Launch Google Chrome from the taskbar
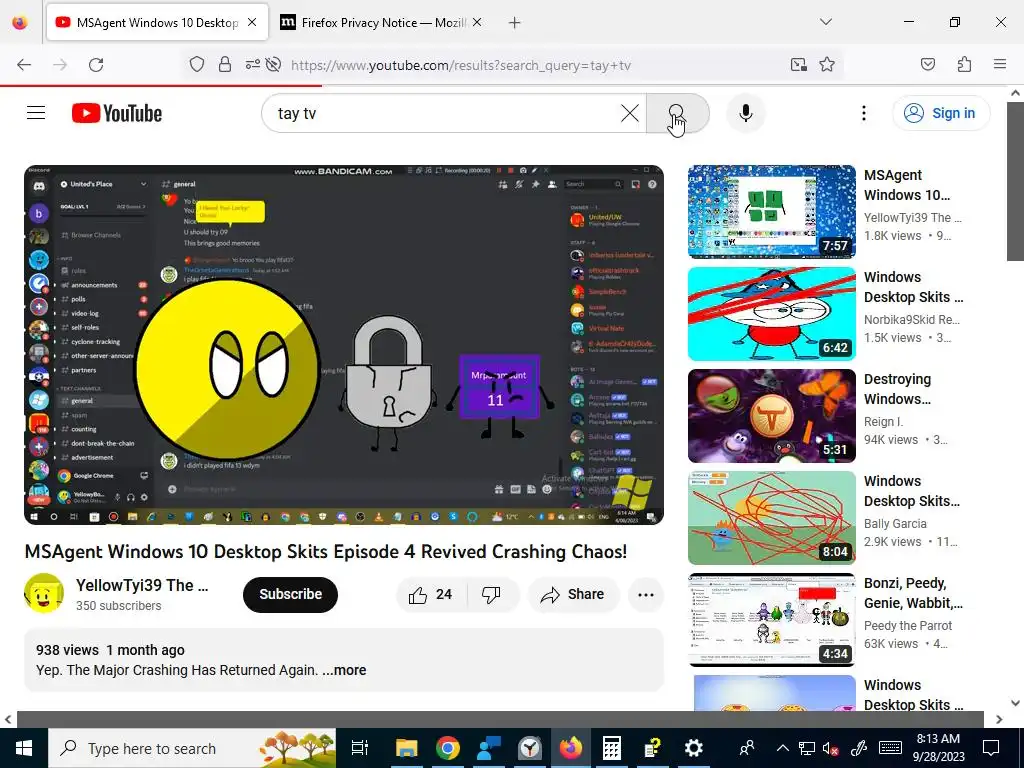This screenshot has width=1024, height=768. point(447,748)
